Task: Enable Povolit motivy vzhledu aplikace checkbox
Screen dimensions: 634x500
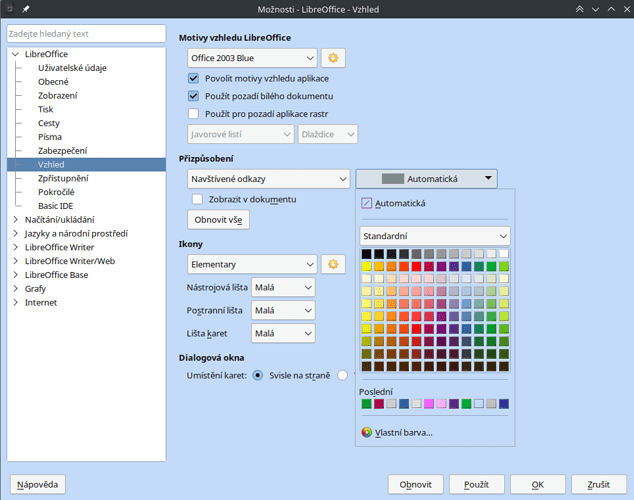Action: (x=194, y=78)
